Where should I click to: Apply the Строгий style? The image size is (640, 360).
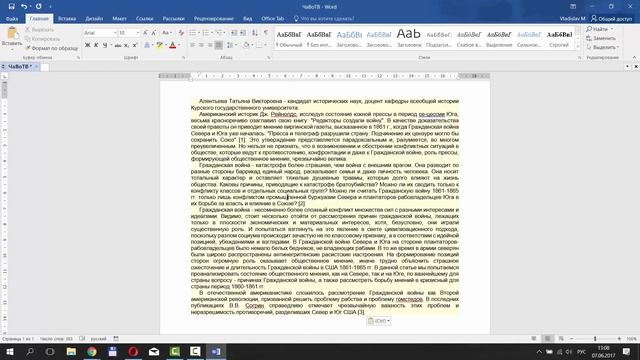coord(559,39)
